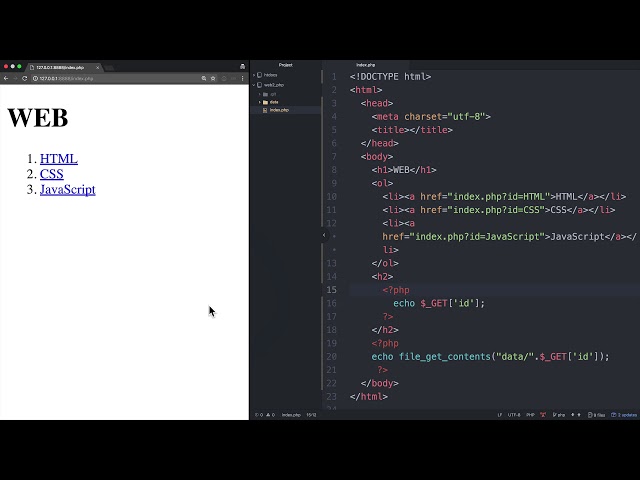Click the WEB heading
The image size is (640, 480).
pyautogui.click(x=38, y=118)
